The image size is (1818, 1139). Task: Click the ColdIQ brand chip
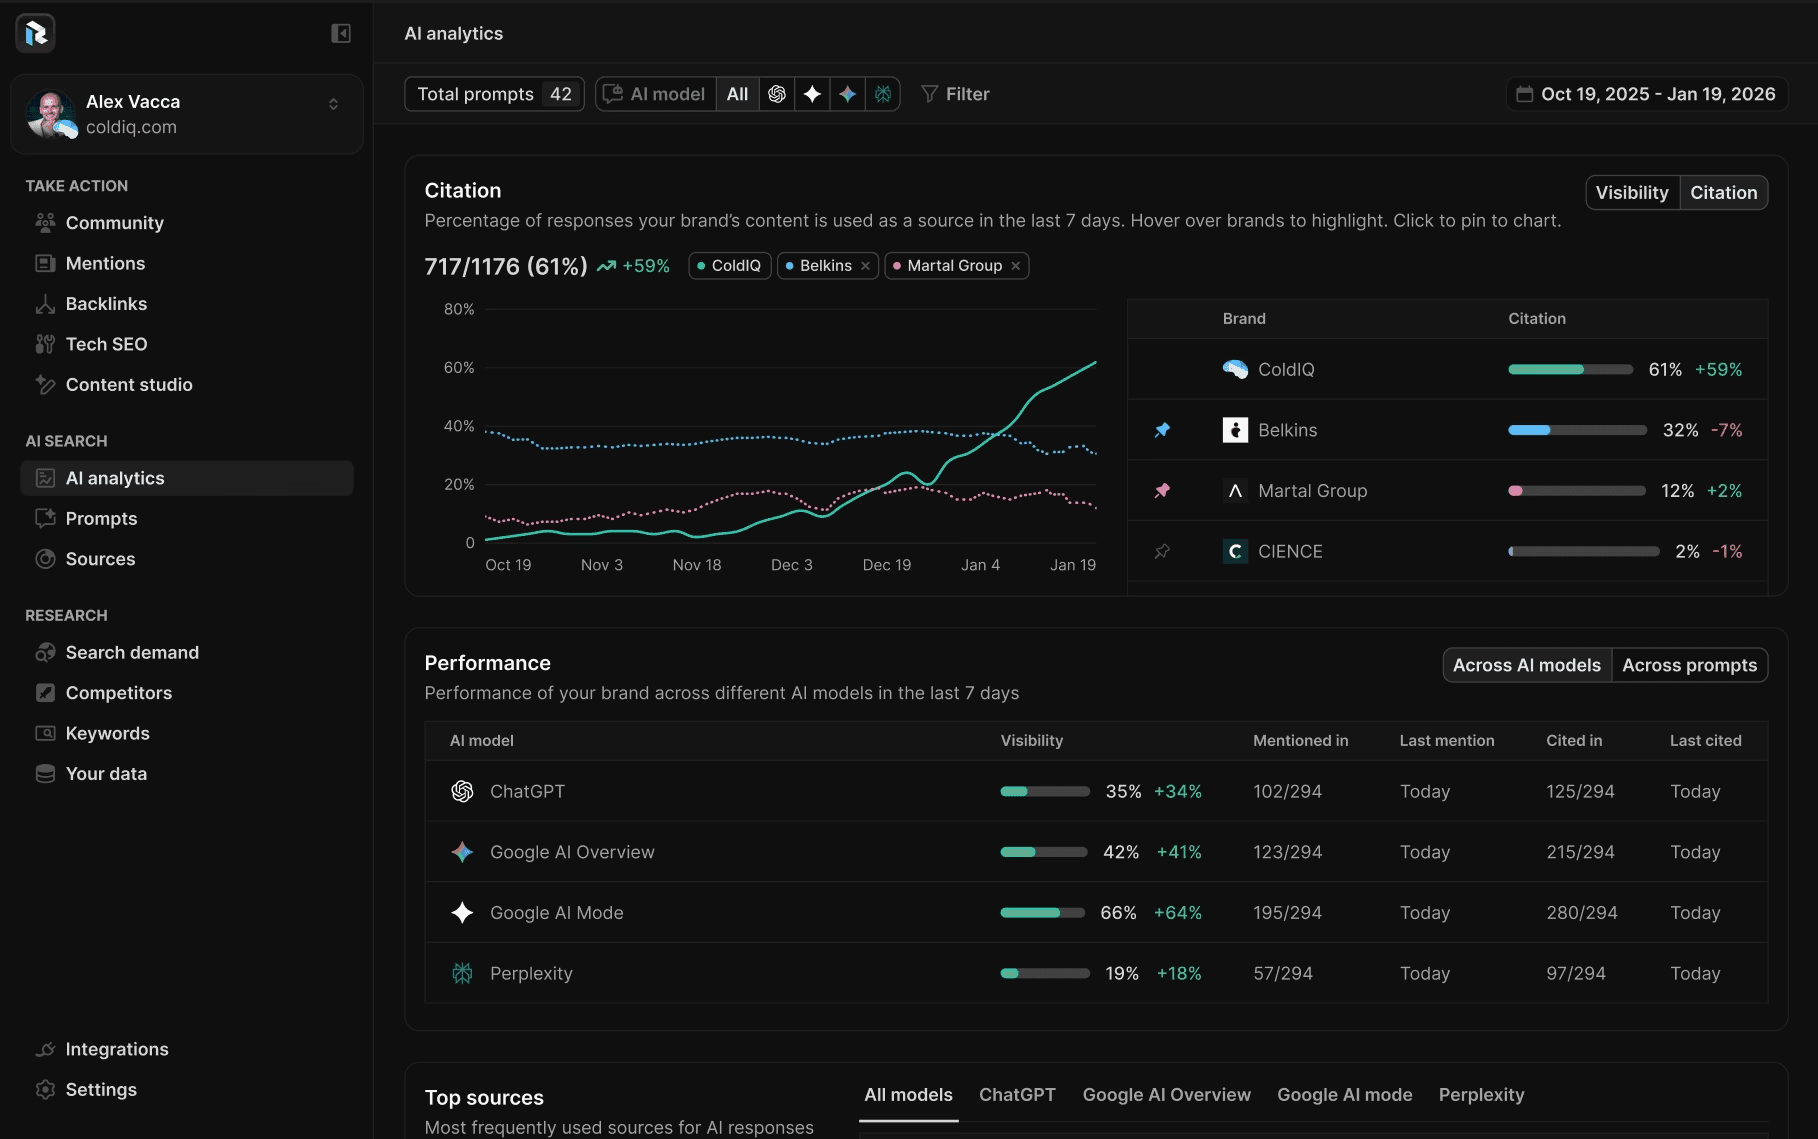click(730, 266)
